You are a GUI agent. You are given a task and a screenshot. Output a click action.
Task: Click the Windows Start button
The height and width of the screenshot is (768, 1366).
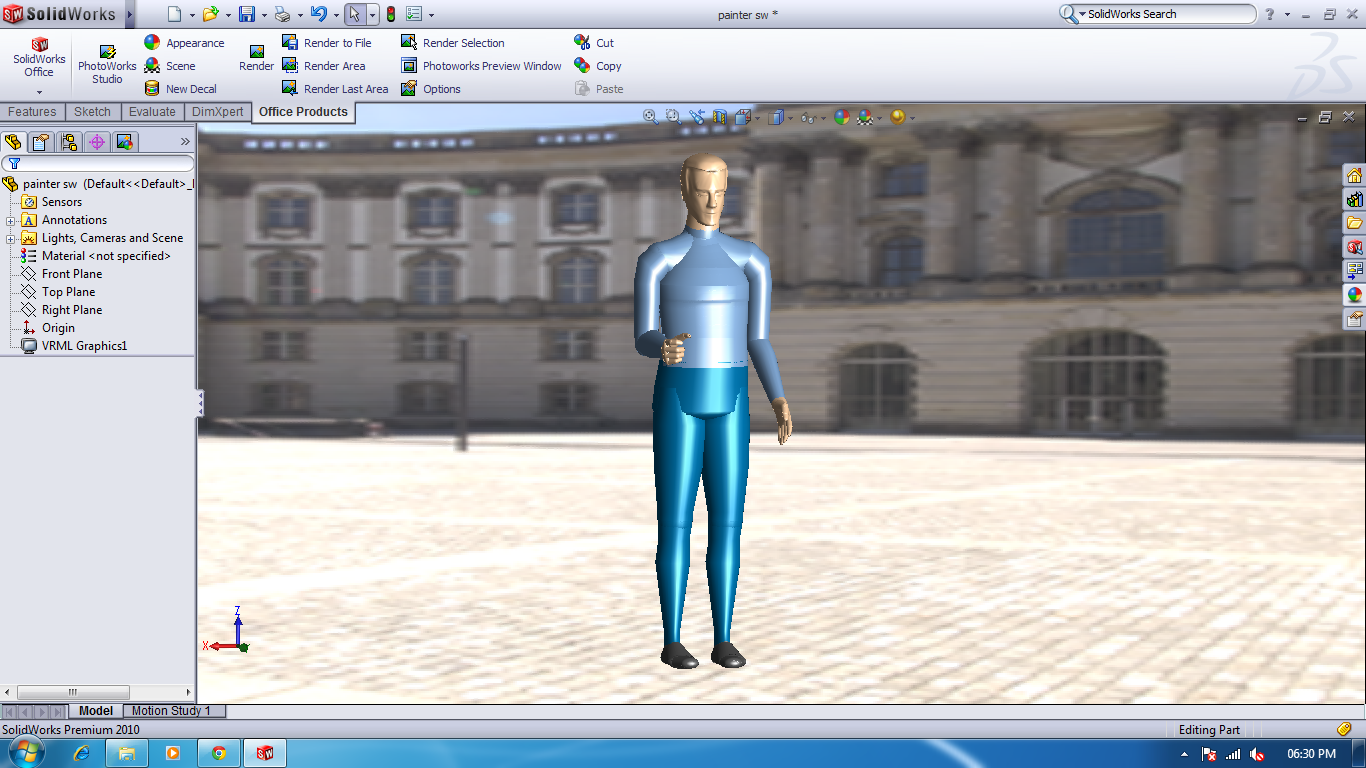click(x=26, y=753)
